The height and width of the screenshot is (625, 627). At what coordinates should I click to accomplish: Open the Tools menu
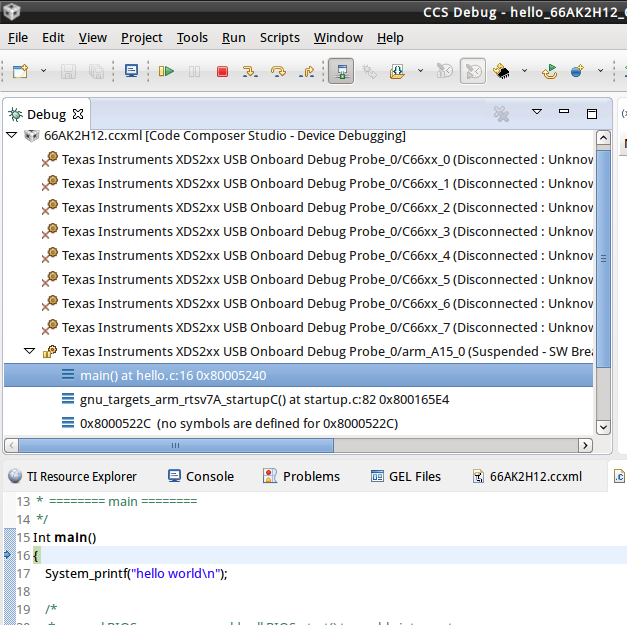192,38
